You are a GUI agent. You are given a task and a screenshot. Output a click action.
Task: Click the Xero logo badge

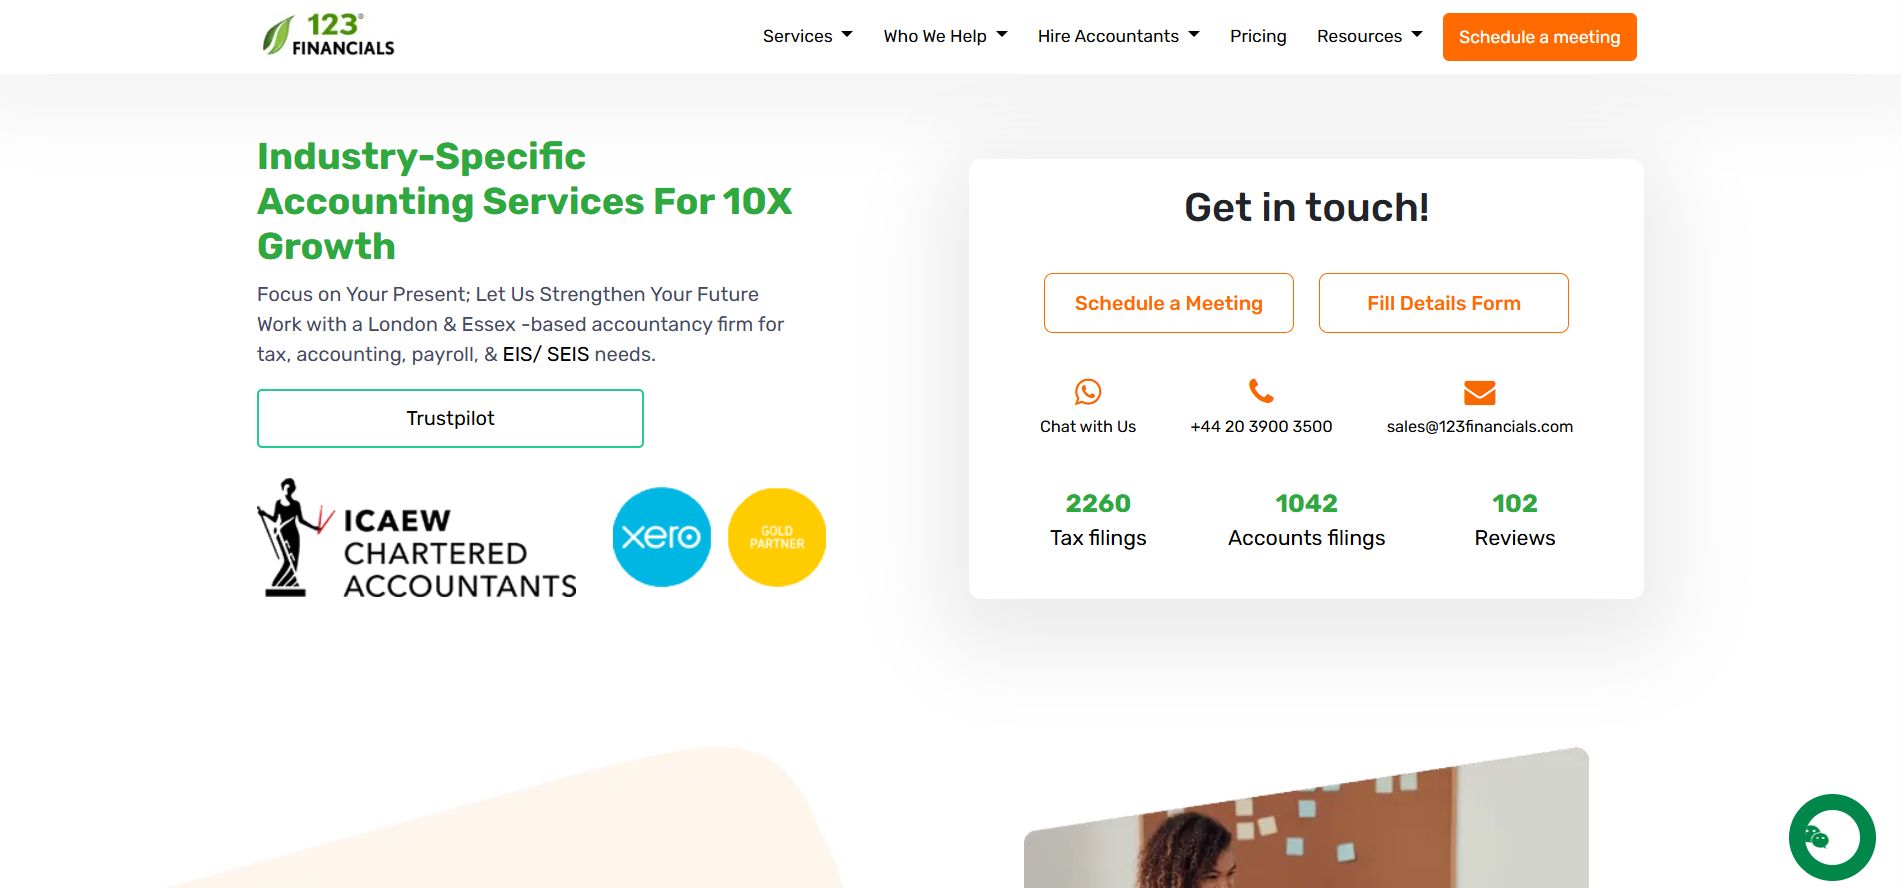pos(662,537)
